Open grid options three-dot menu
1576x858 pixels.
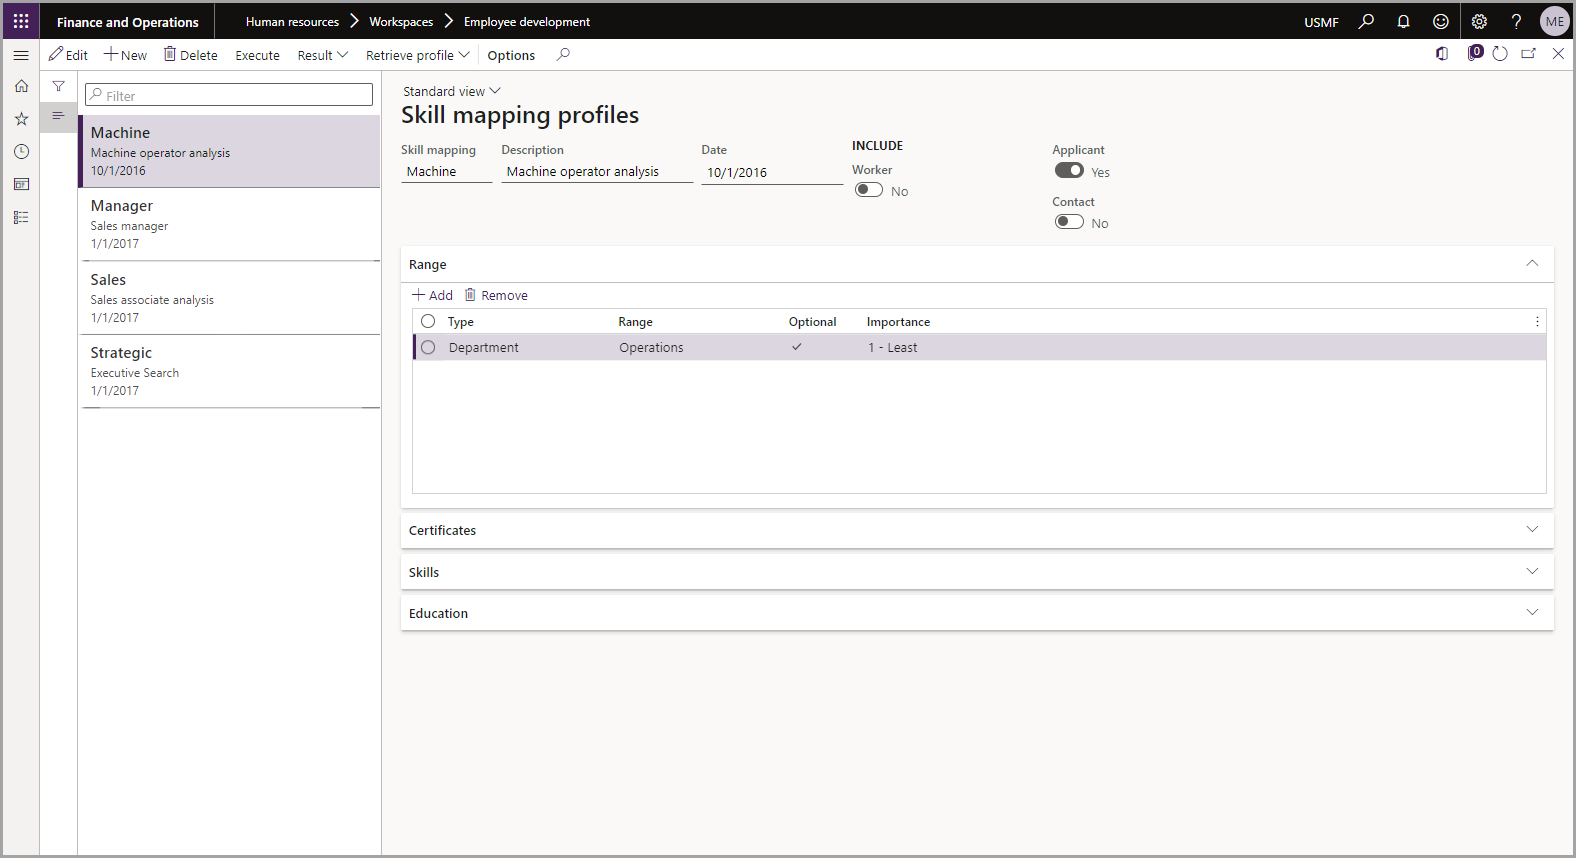pos(1537,322)
